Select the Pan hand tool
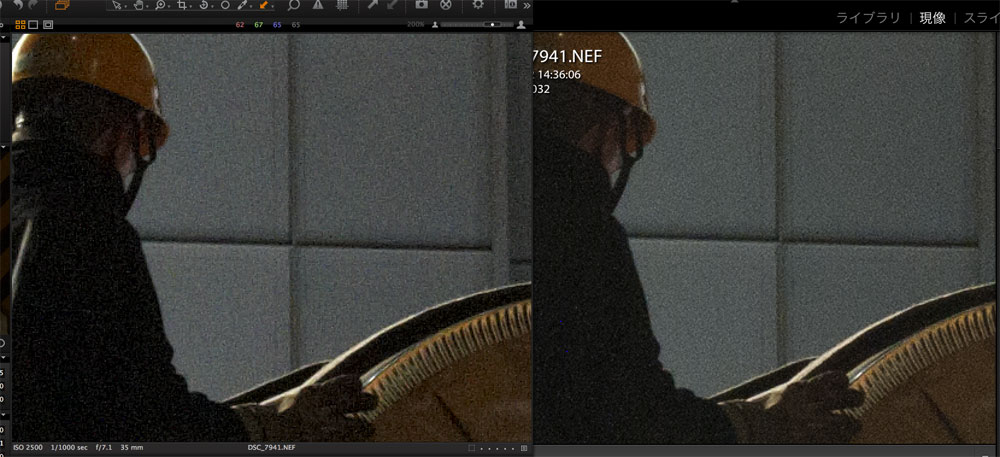The height and width of the screenshot is (457, 1000). pos(139,5)
